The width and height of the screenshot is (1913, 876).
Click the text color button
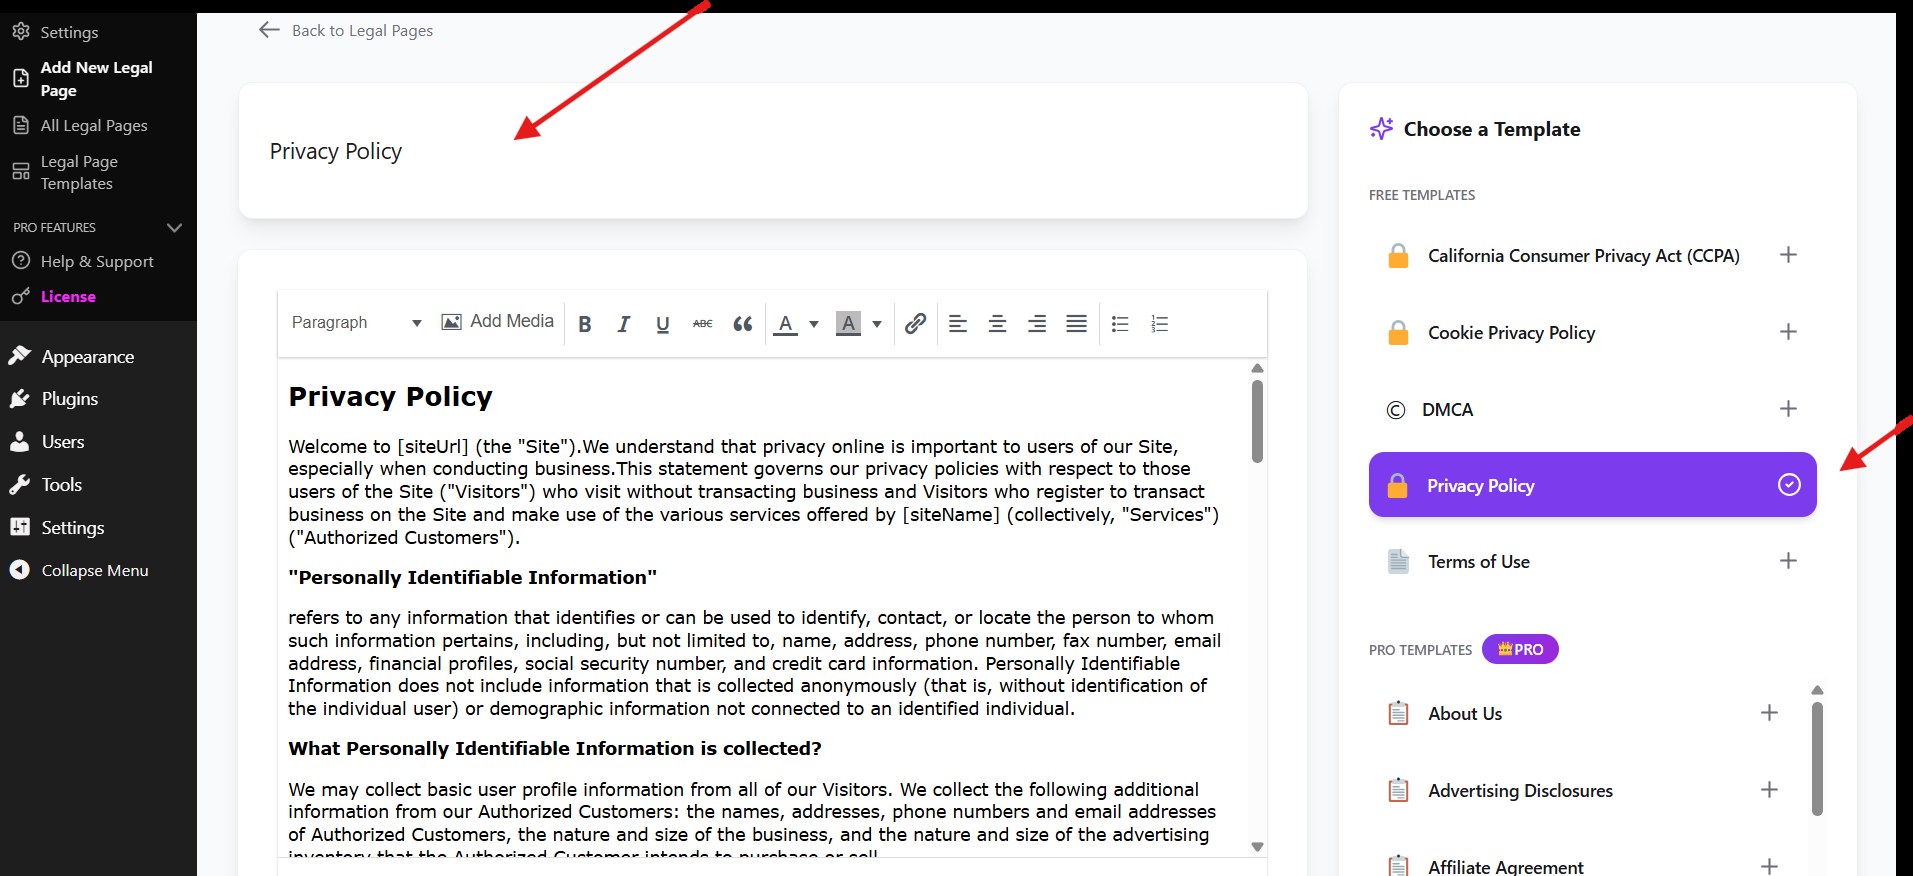coord(786,323)
